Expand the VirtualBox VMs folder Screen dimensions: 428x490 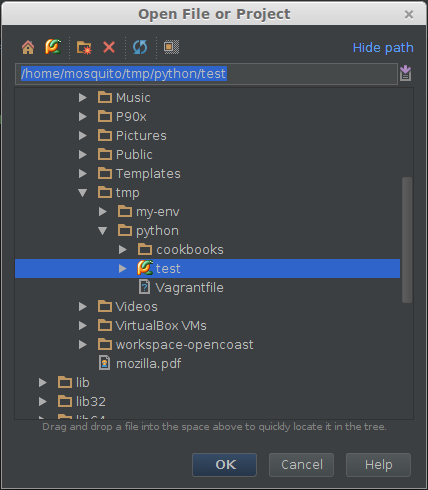click(83, 326)
